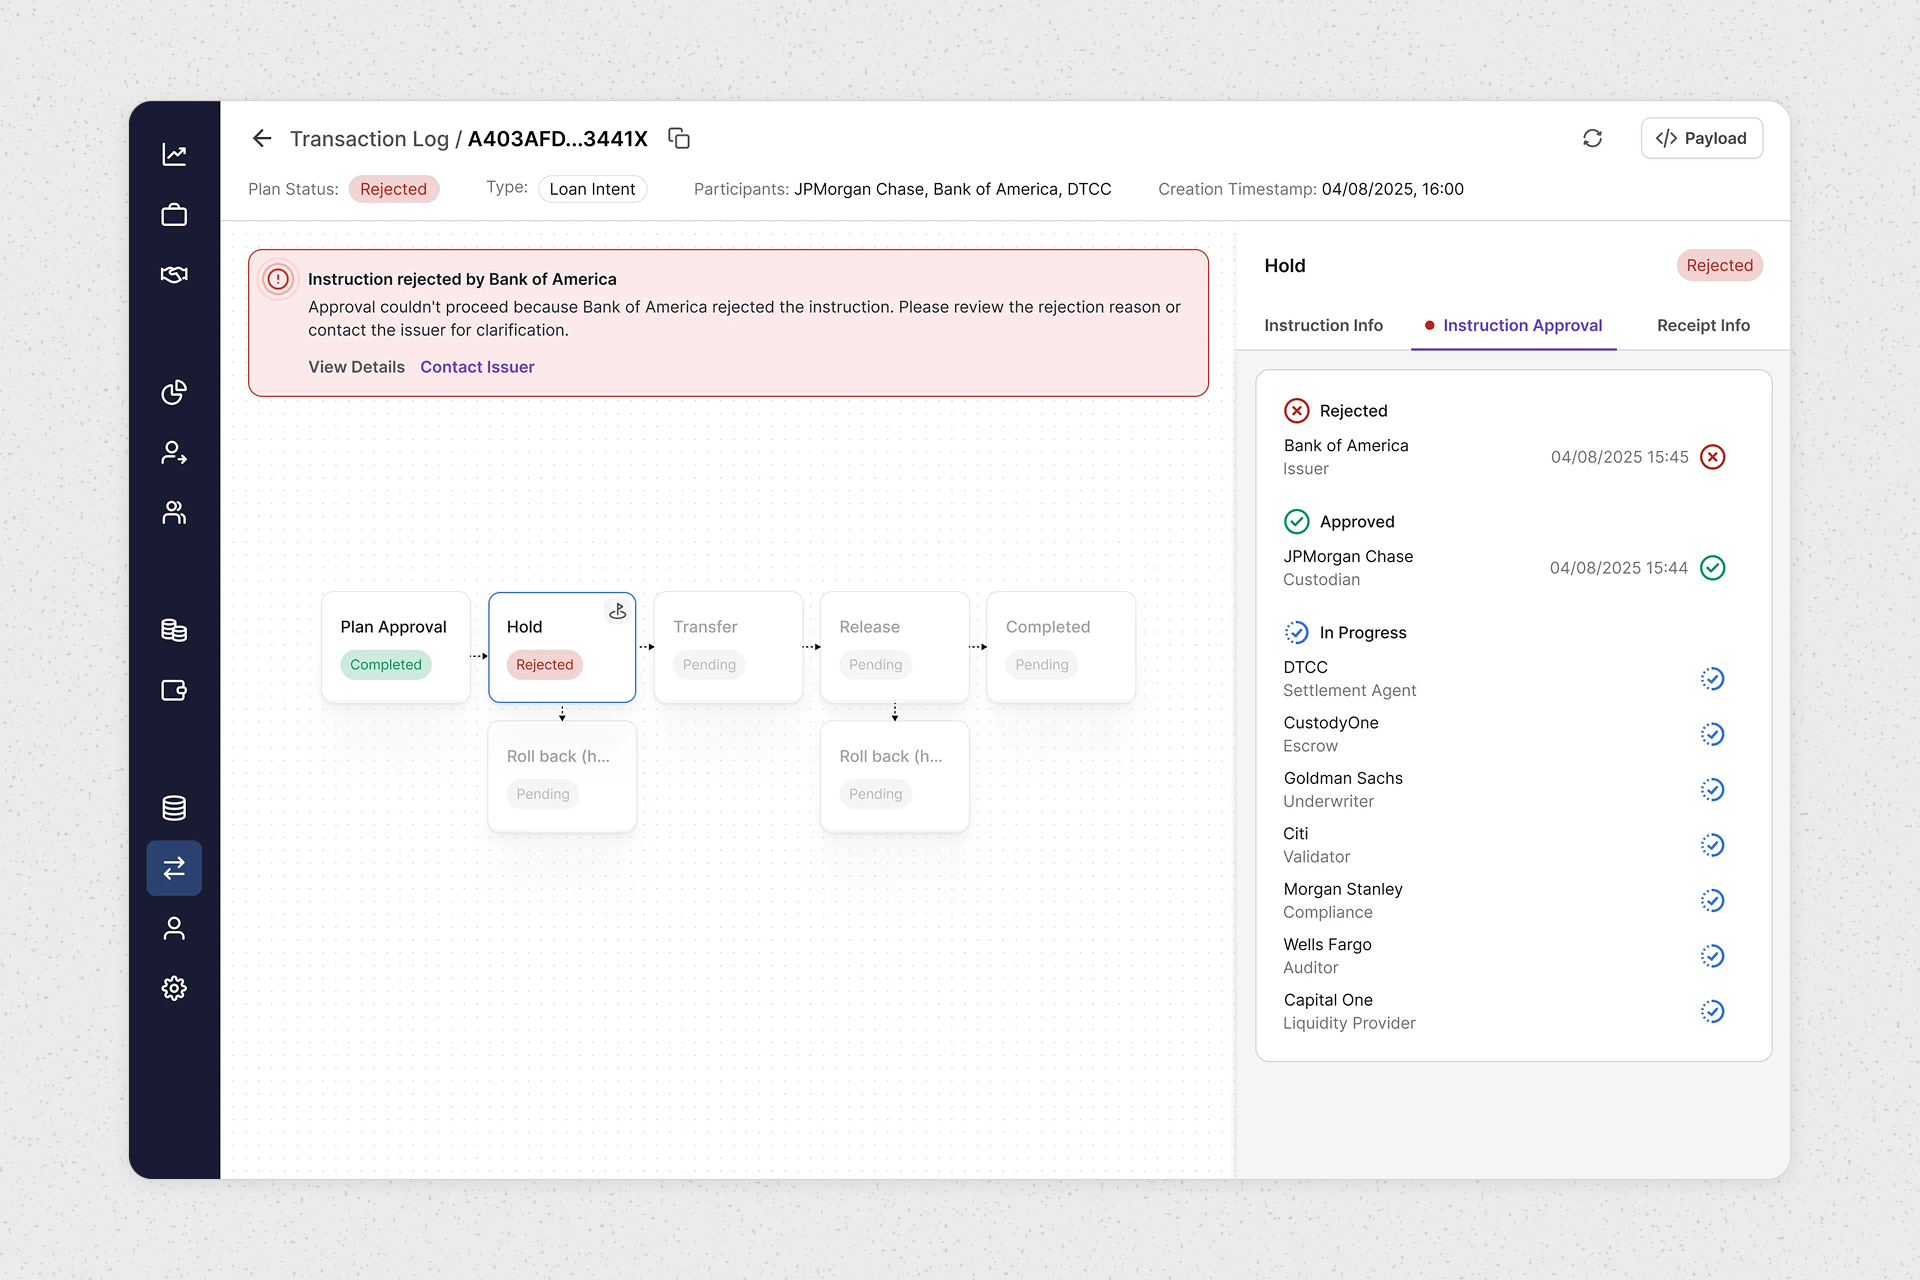Image resolution: width=1920 pixels, height=1280 pixels.
Task: Open the analytics chart icon in sidebar
Action: pos(174,154)
